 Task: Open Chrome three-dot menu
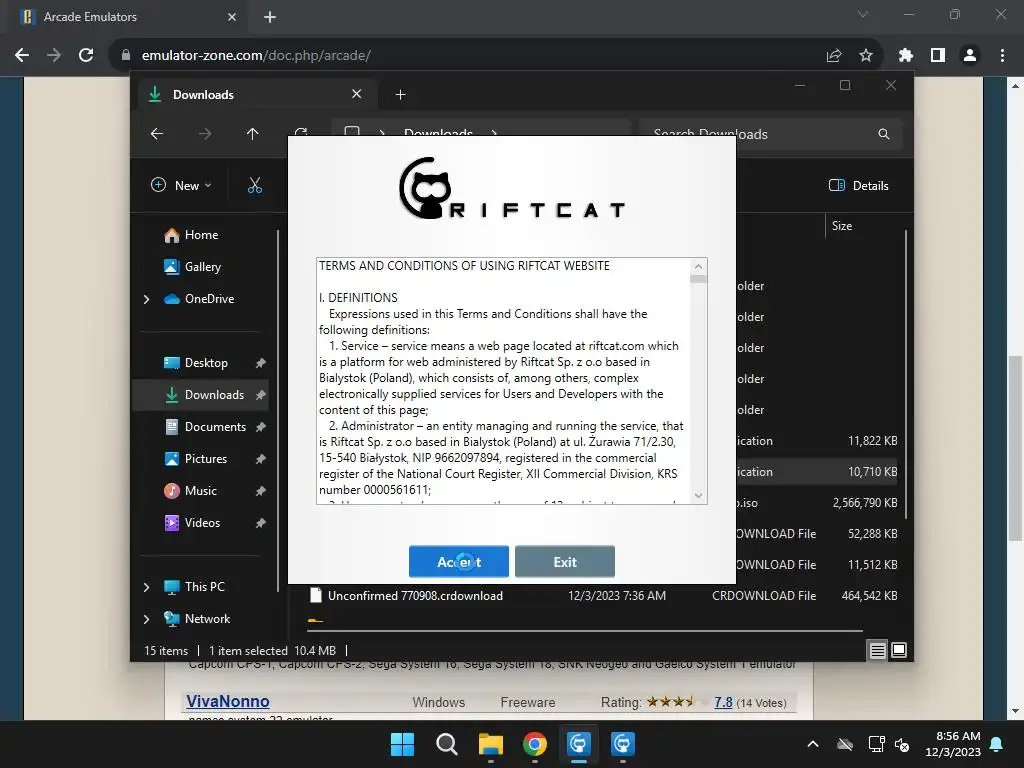(x=1002, y=56)
